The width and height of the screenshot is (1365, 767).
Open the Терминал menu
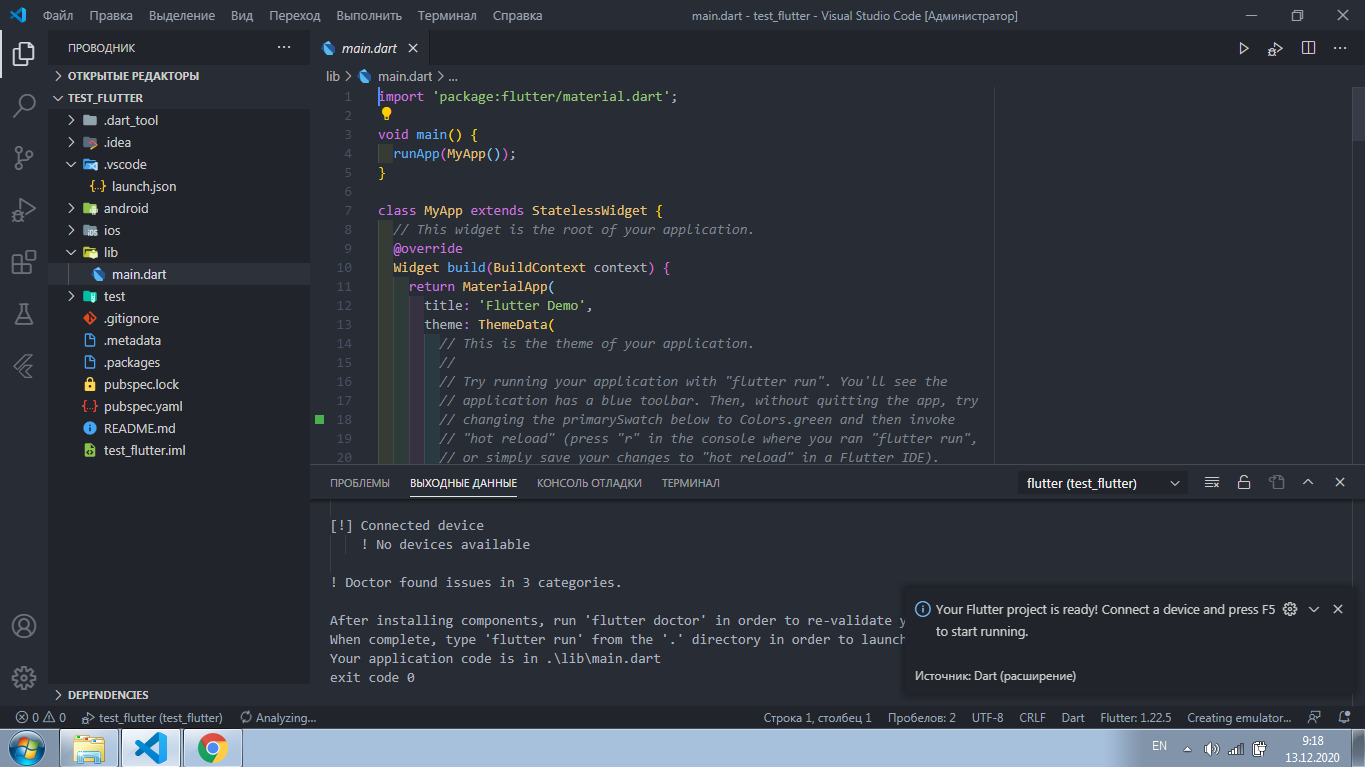tap(447, 16)
